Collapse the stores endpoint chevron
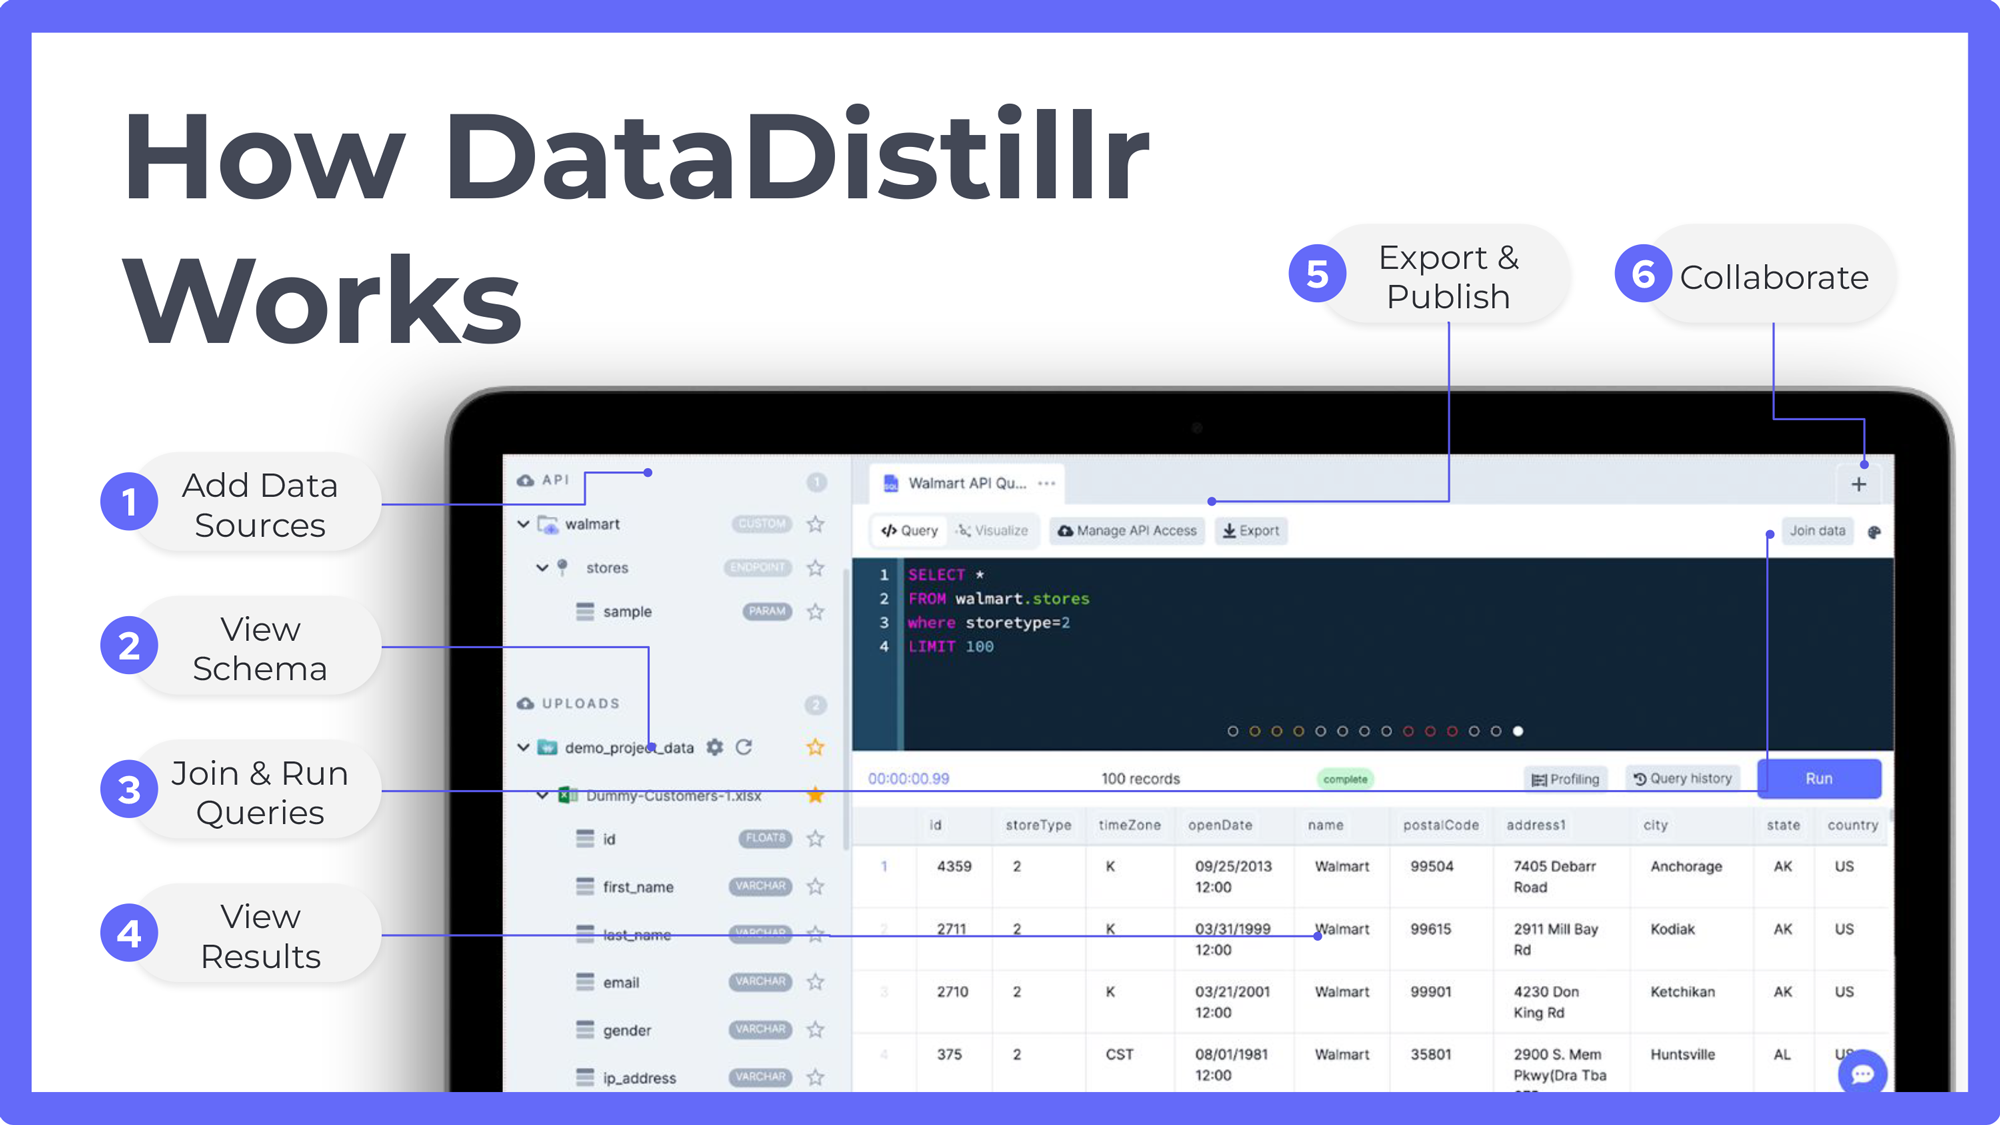This screenshot has width=2000, height=1125. click(x=542, y=568)
